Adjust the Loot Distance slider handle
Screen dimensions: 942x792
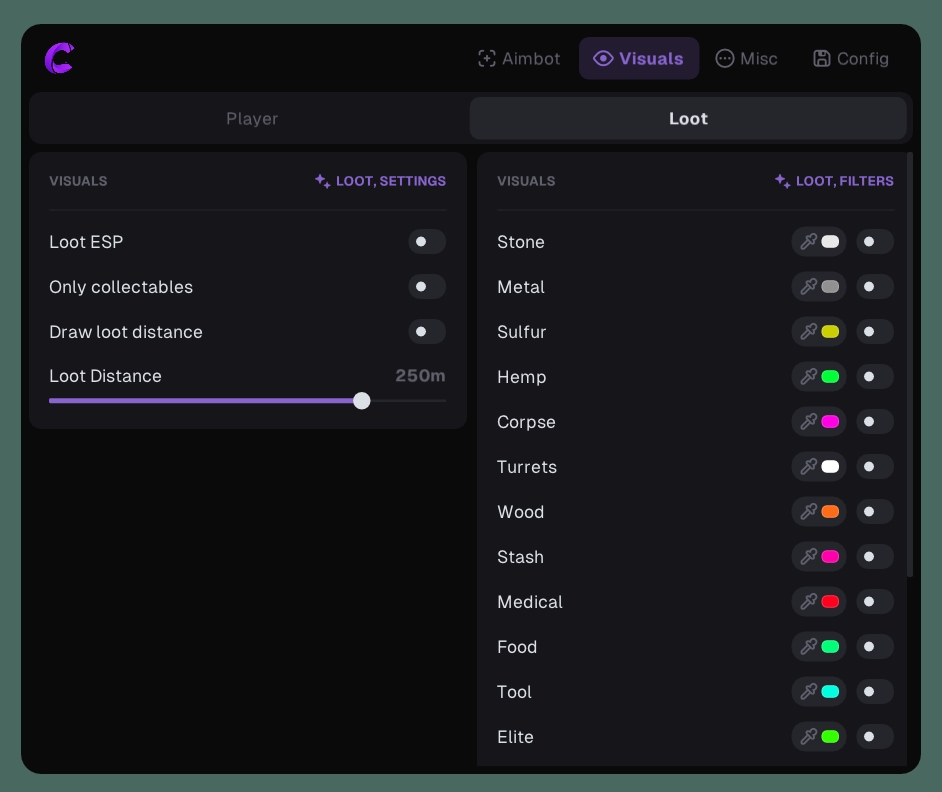362,400
